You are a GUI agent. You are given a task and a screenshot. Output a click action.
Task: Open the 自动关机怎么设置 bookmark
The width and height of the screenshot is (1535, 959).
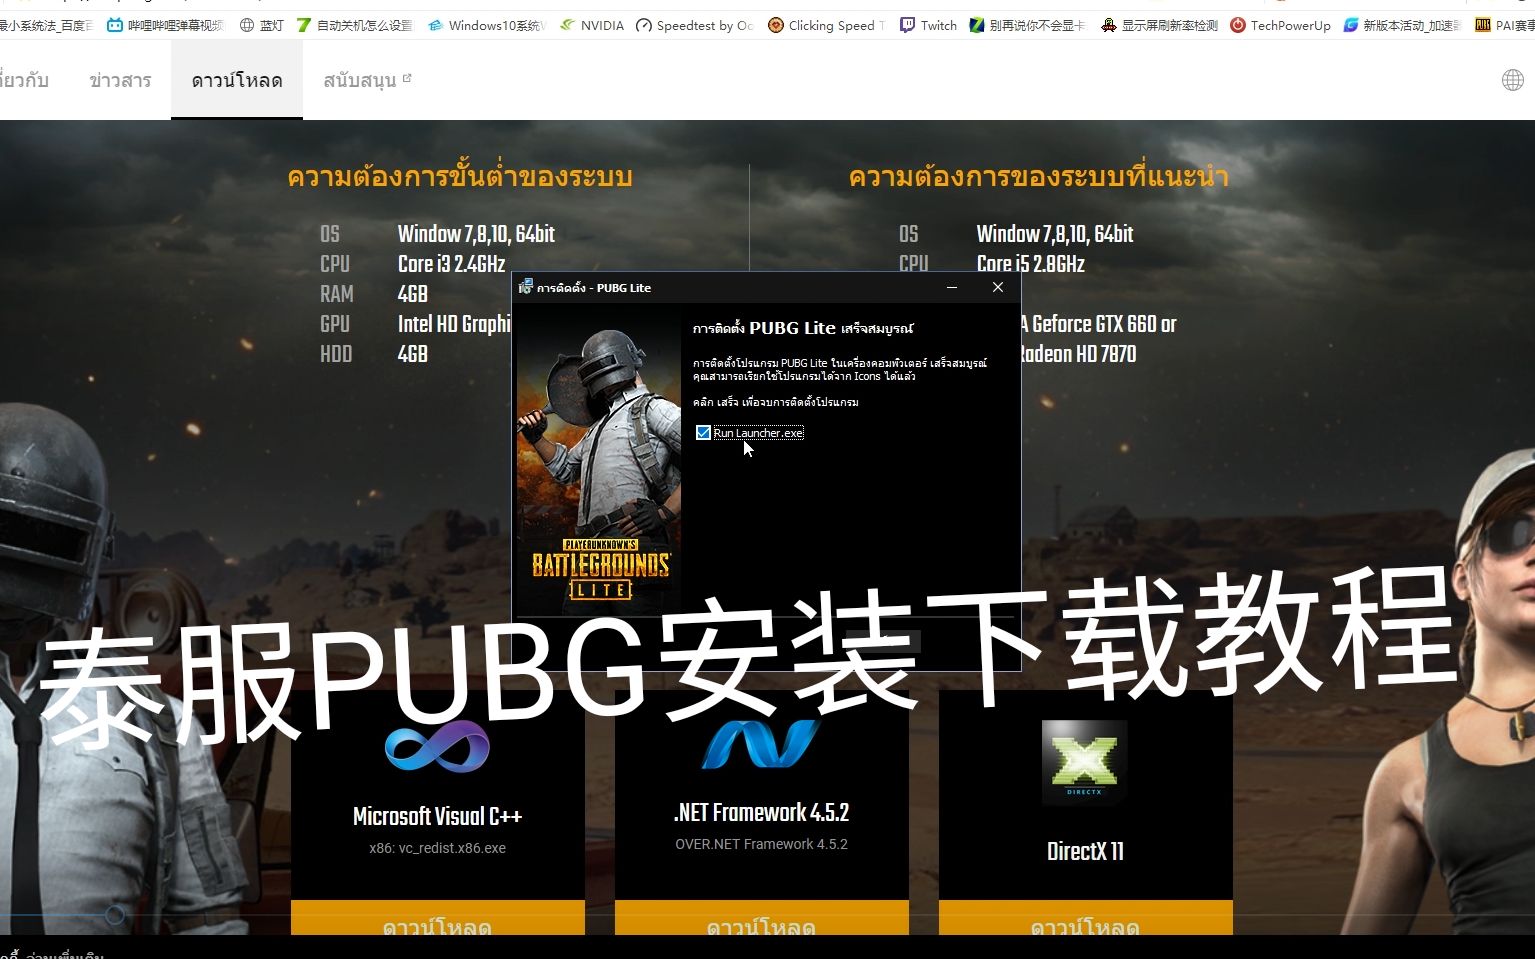pos(355,25)
